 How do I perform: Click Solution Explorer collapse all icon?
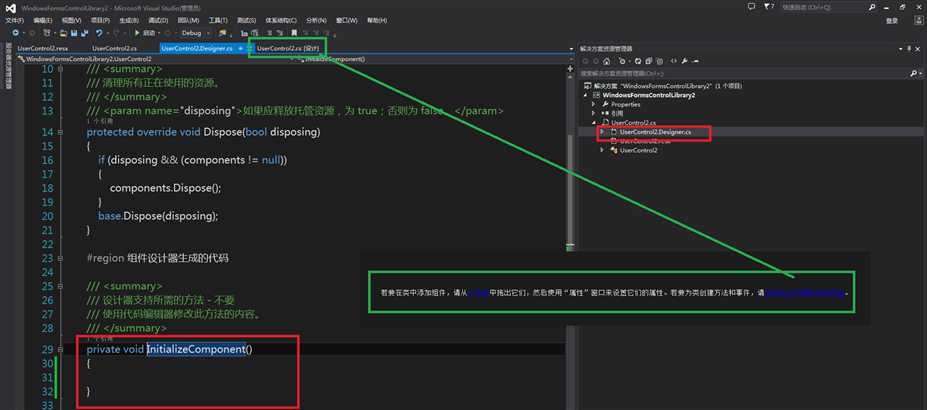649,61
